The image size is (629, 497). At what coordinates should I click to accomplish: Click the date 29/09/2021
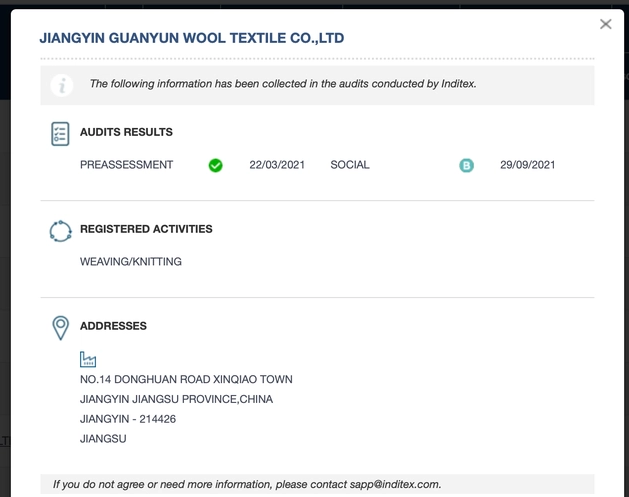pyautogui.click(x=528, y=165)
